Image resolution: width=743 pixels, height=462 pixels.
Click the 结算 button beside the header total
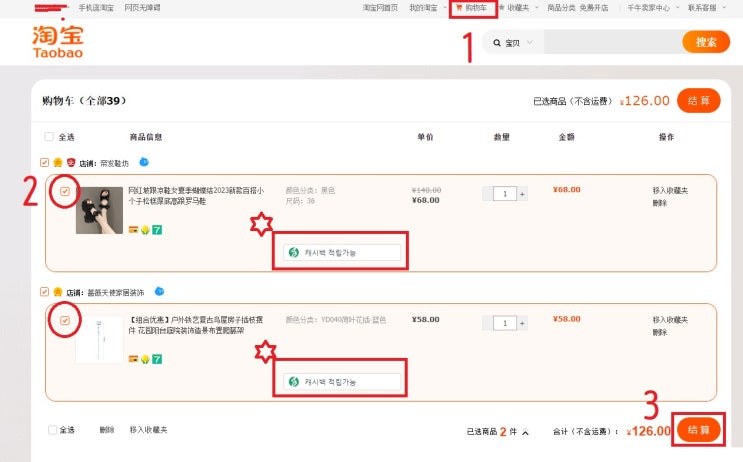coord(698,100)
